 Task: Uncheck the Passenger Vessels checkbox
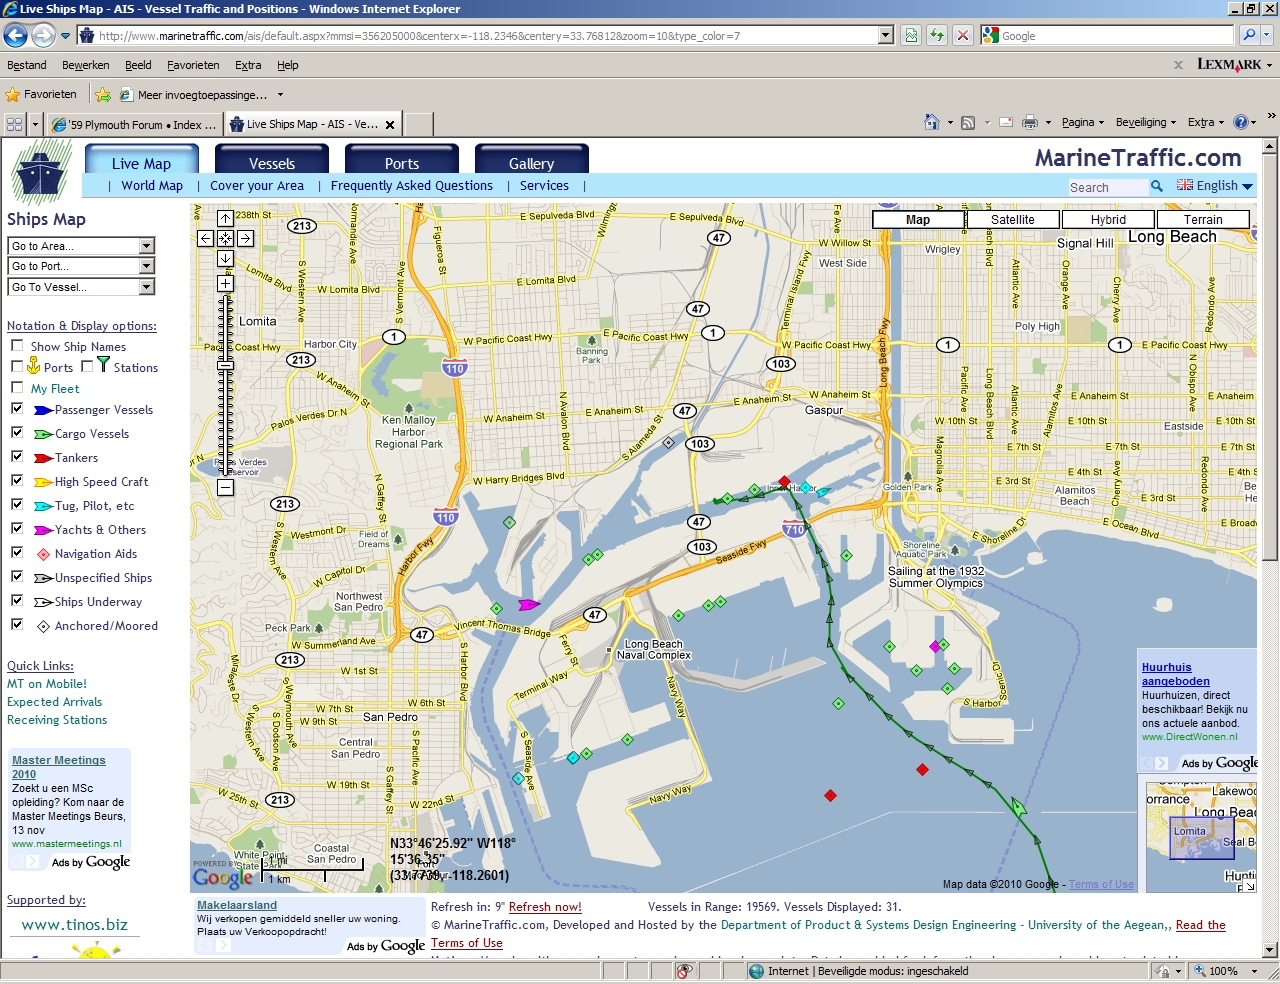17,408
